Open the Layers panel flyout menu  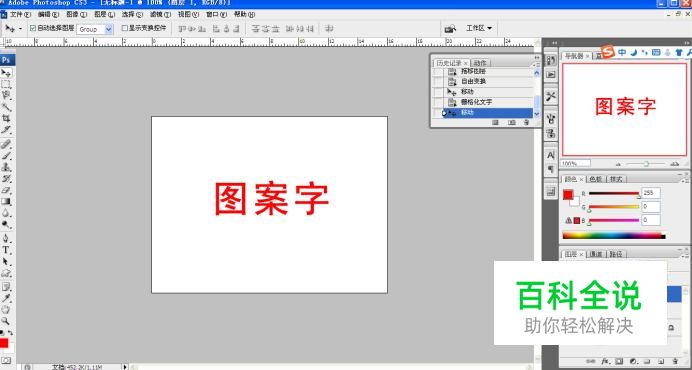click(x=686, y=255)
